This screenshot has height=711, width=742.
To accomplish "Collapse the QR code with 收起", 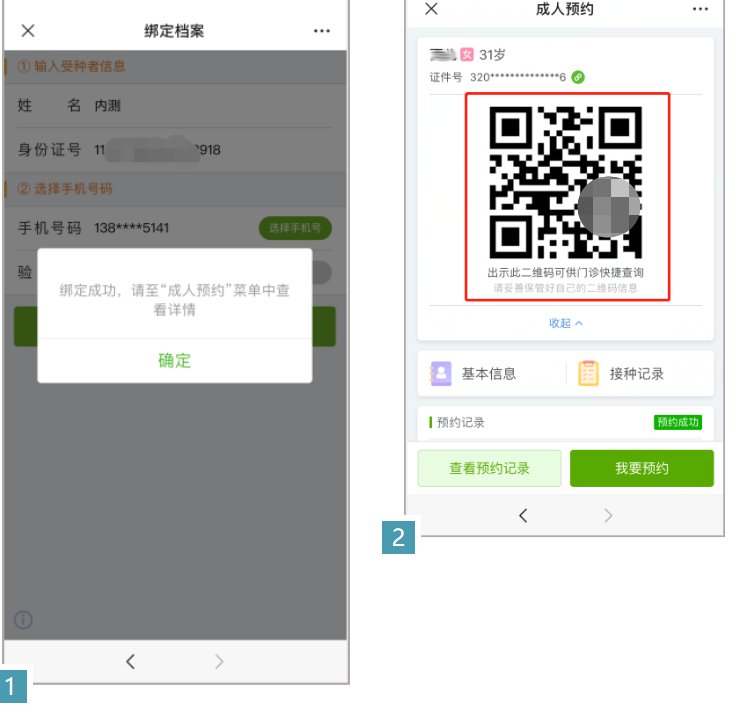I will (x=566, y=323).
